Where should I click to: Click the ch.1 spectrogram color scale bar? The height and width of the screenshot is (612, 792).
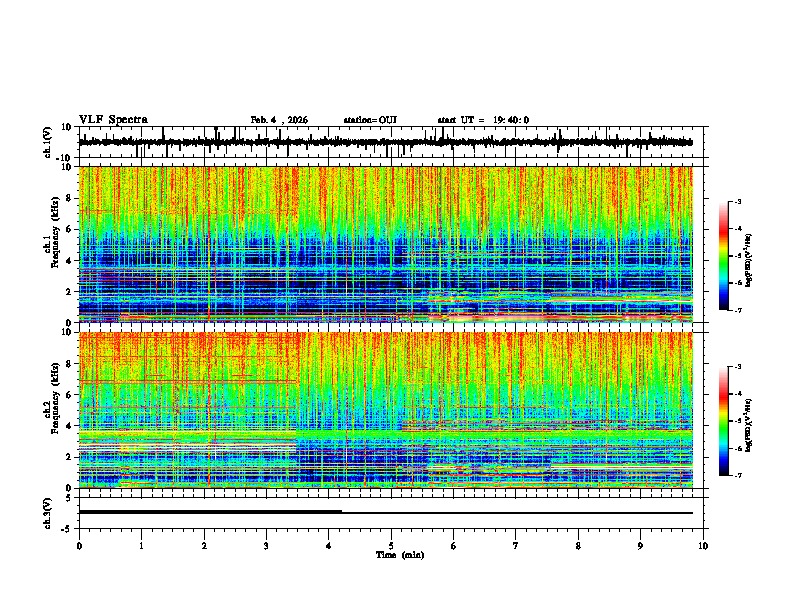pyautogui.click(x=724, y=256)
